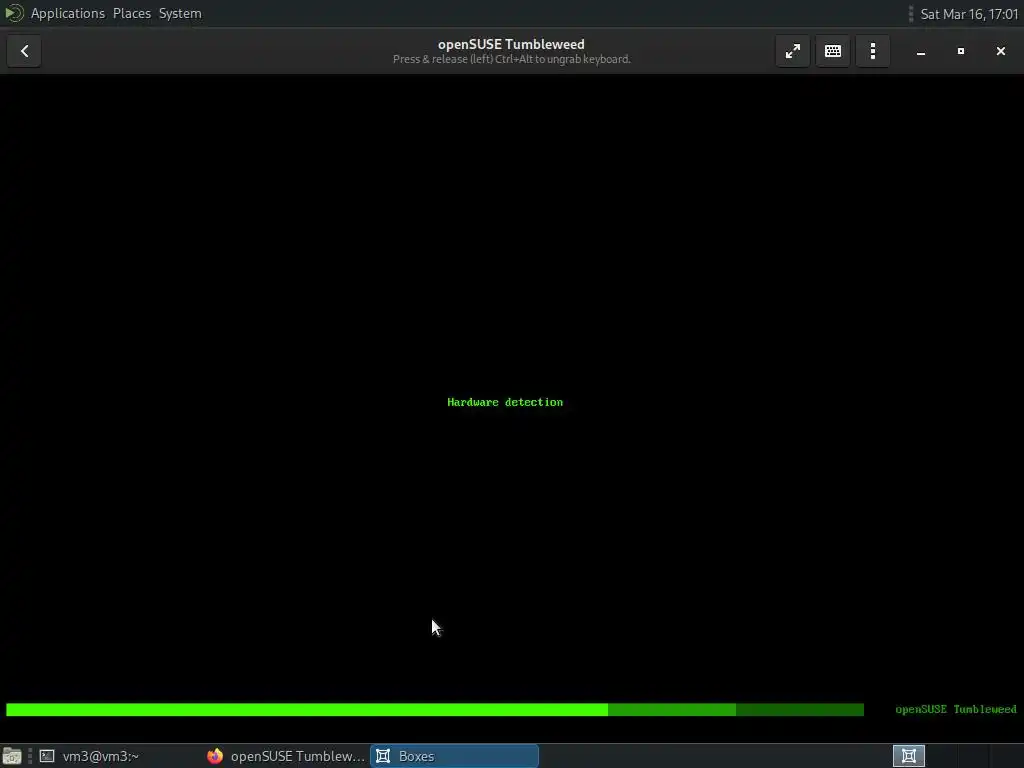Image resolution: width=1024 pixels, height=768 pixels.
Task: Click the MATE logo icon in top panel
Action: (x=14, y=13)
